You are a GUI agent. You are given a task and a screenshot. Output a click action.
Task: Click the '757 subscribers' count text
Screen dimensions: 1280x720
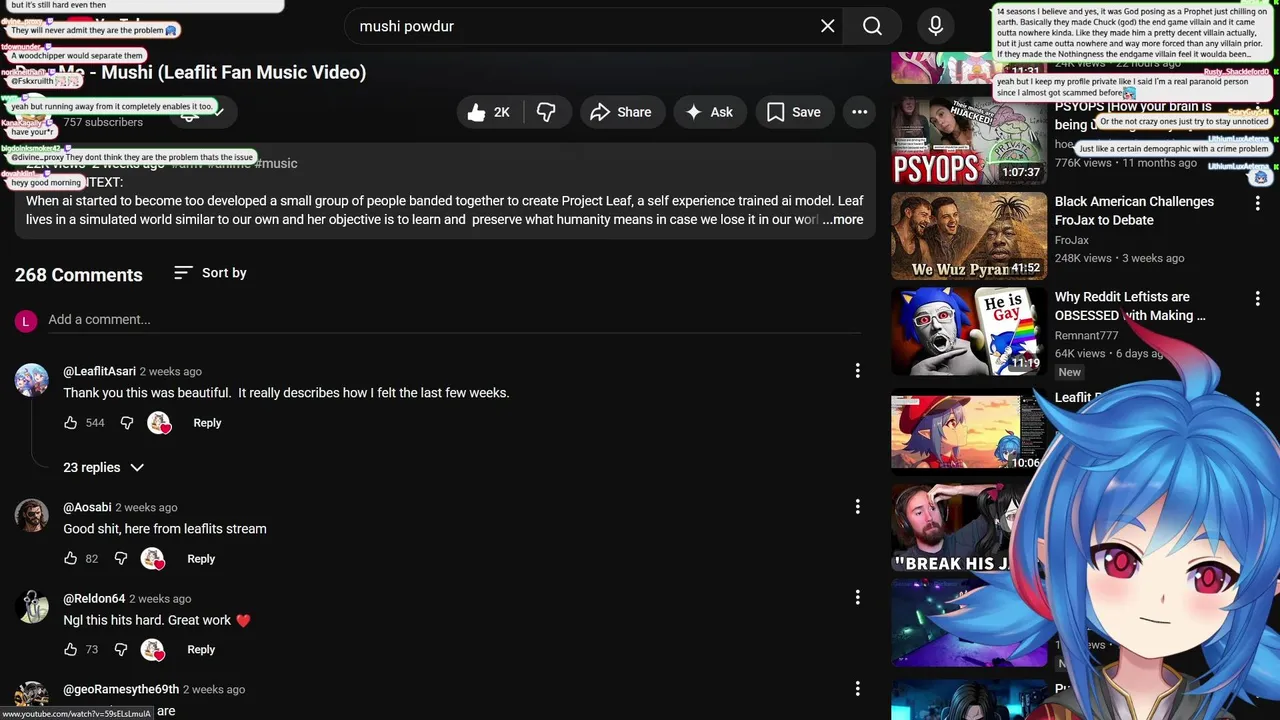103,122
